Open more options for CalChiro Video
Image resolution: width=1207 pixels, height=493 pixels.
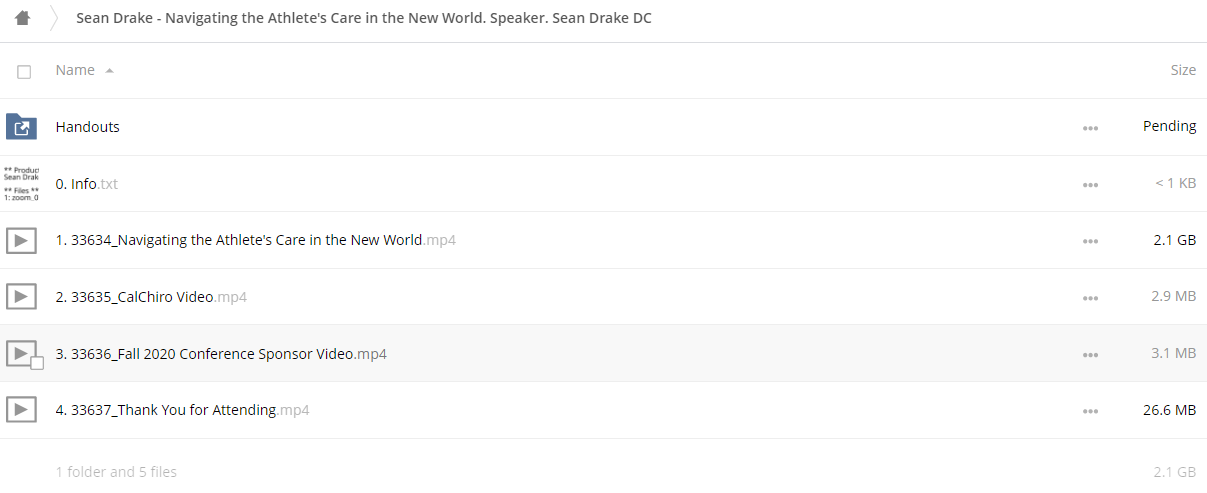tap(1090, 298)
